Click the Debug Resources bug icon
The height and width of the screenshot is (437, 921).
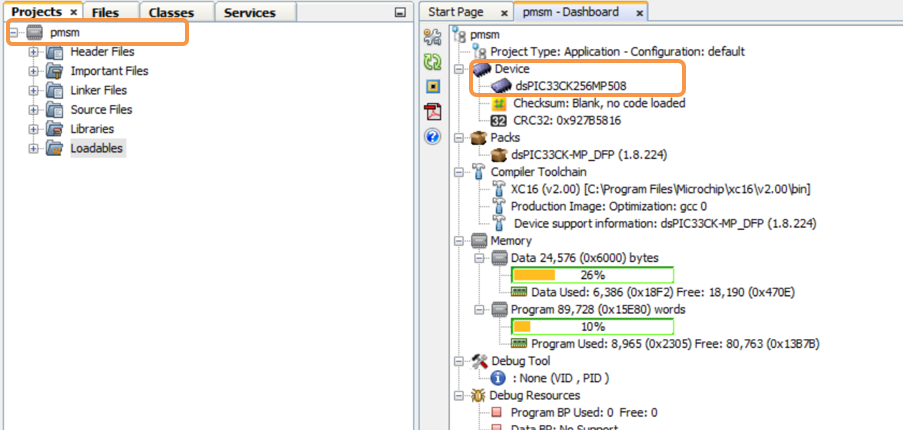coord(479,396)
